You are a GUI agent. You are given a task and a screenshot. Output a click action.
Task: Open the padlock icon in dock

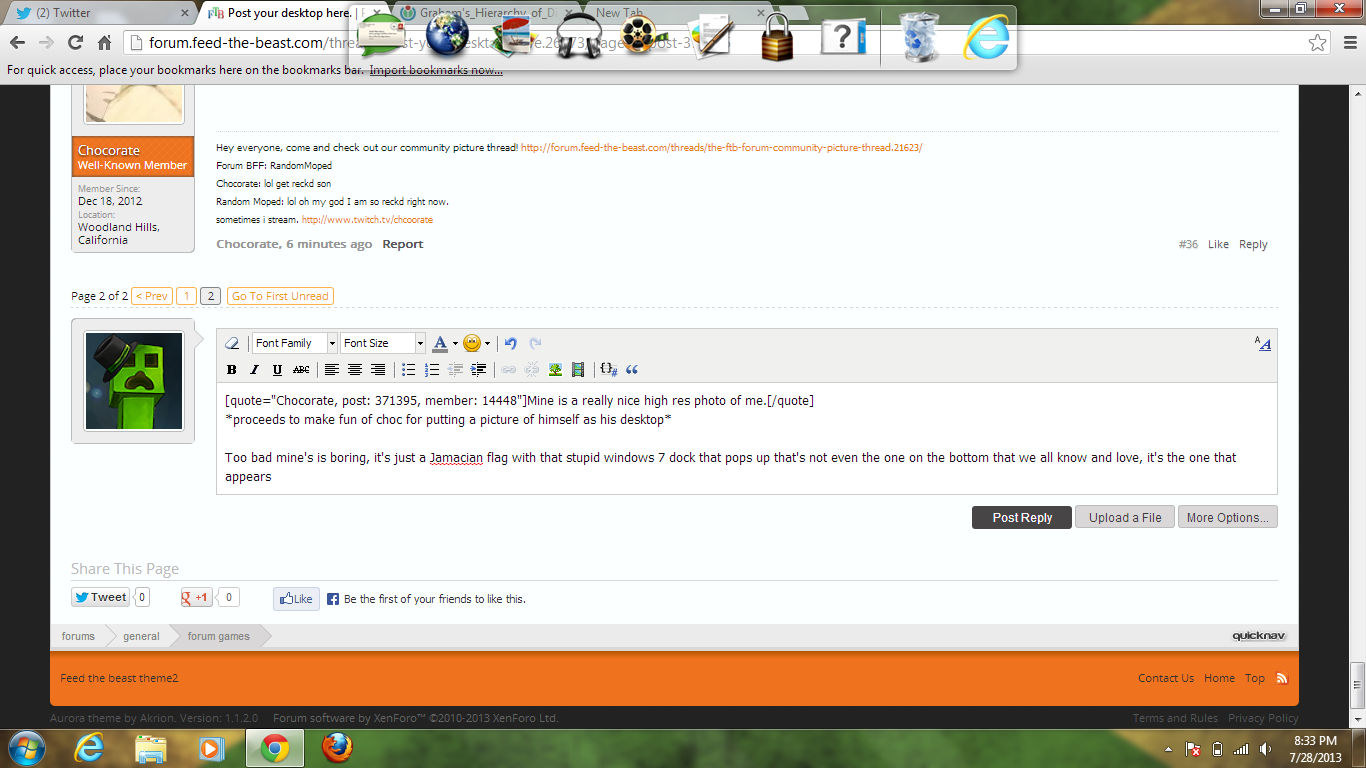coord(777,37)
